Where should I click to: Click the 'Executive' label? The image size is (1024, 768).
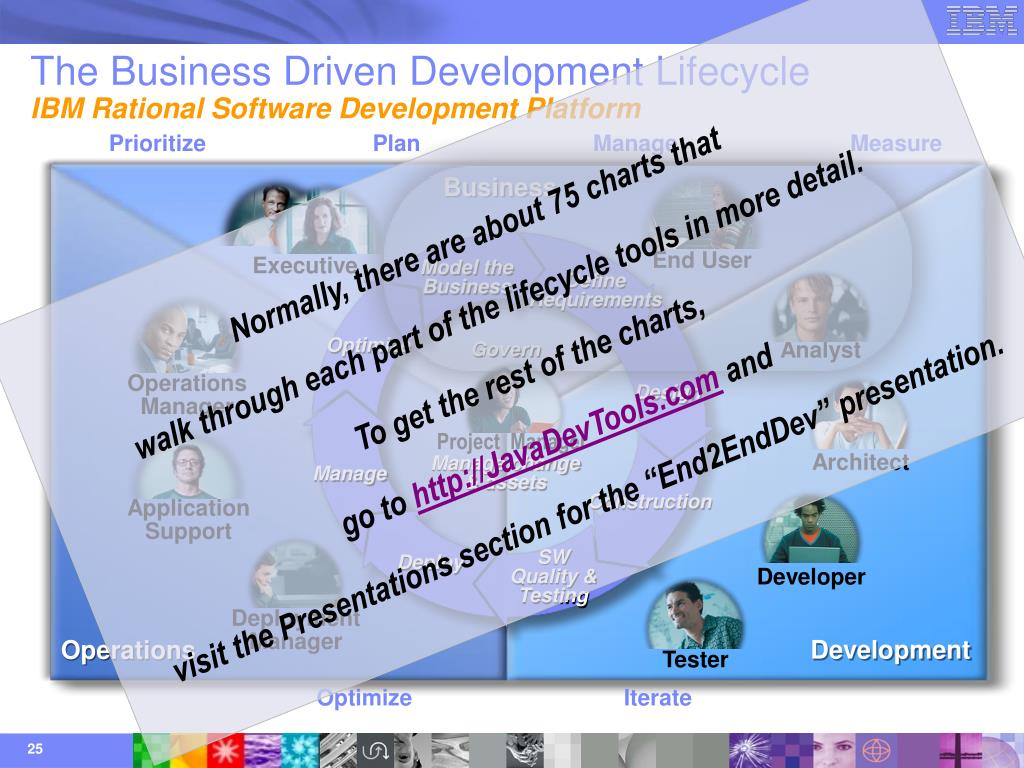305,266
